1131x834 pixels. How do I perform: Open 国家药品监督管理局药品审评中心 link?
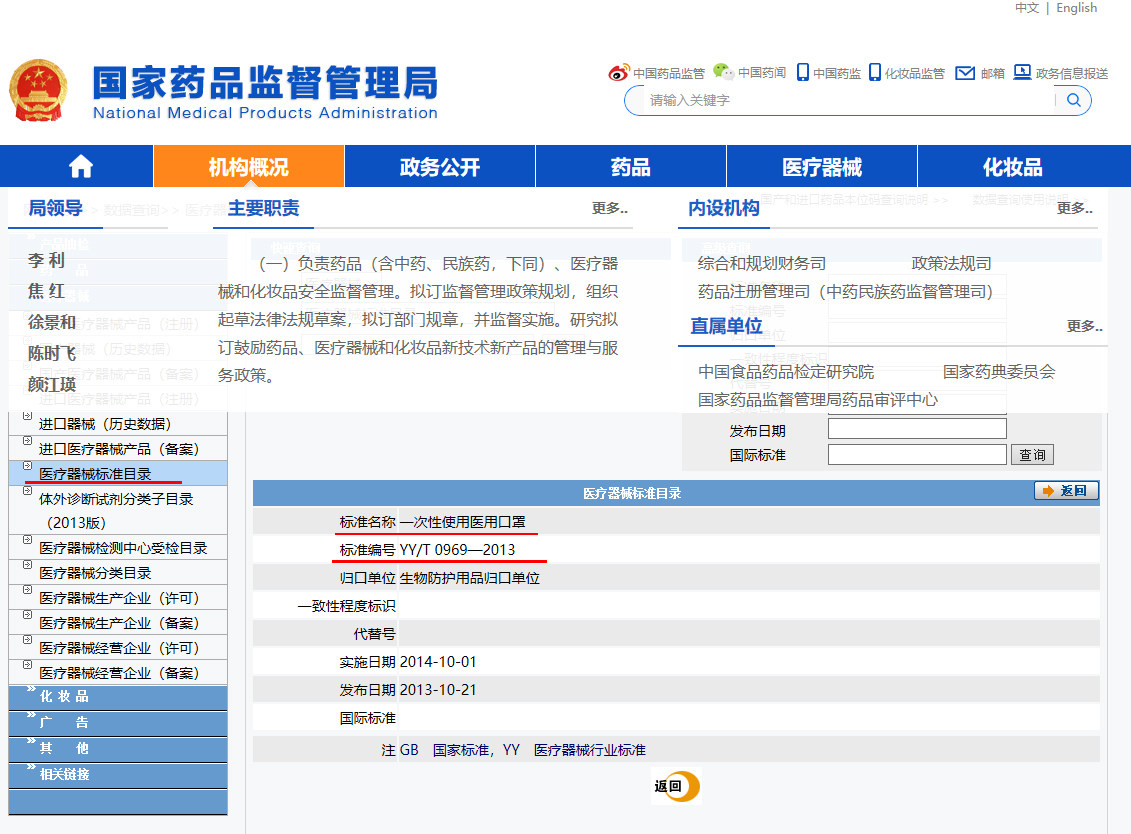coord(818,400)
